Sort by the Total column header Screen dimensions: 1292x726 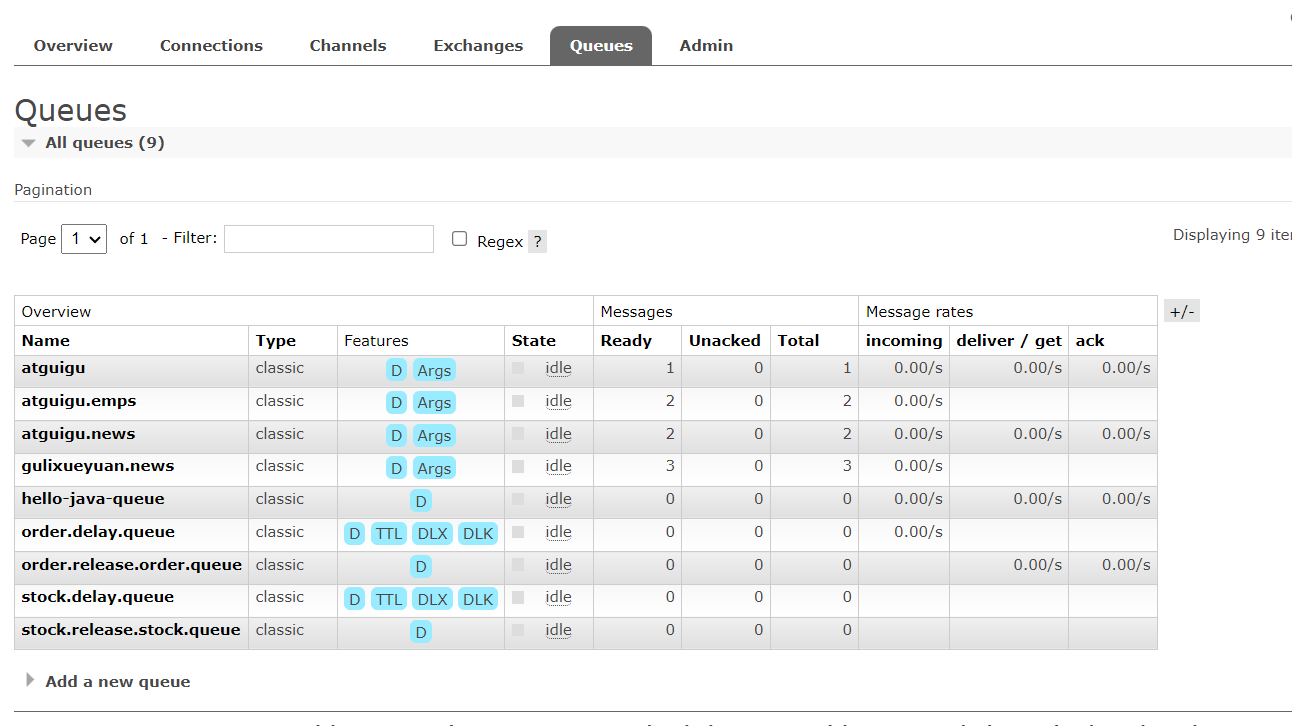[x=798, y=341]
